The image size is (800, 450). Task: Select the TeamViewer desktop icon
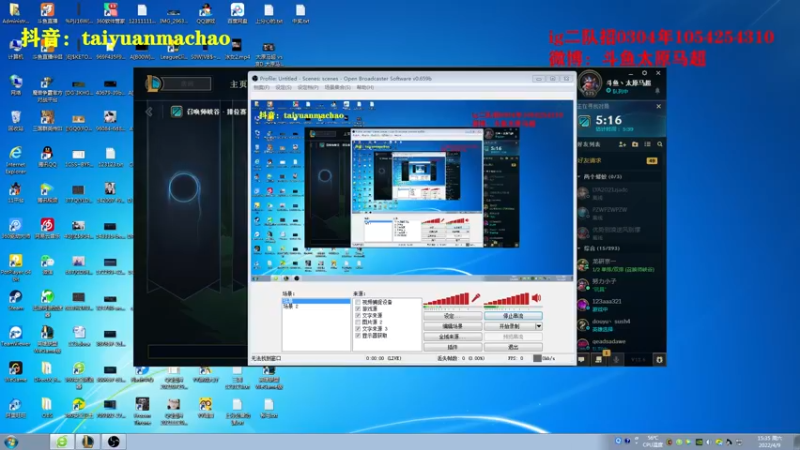[x=15, y=336]
